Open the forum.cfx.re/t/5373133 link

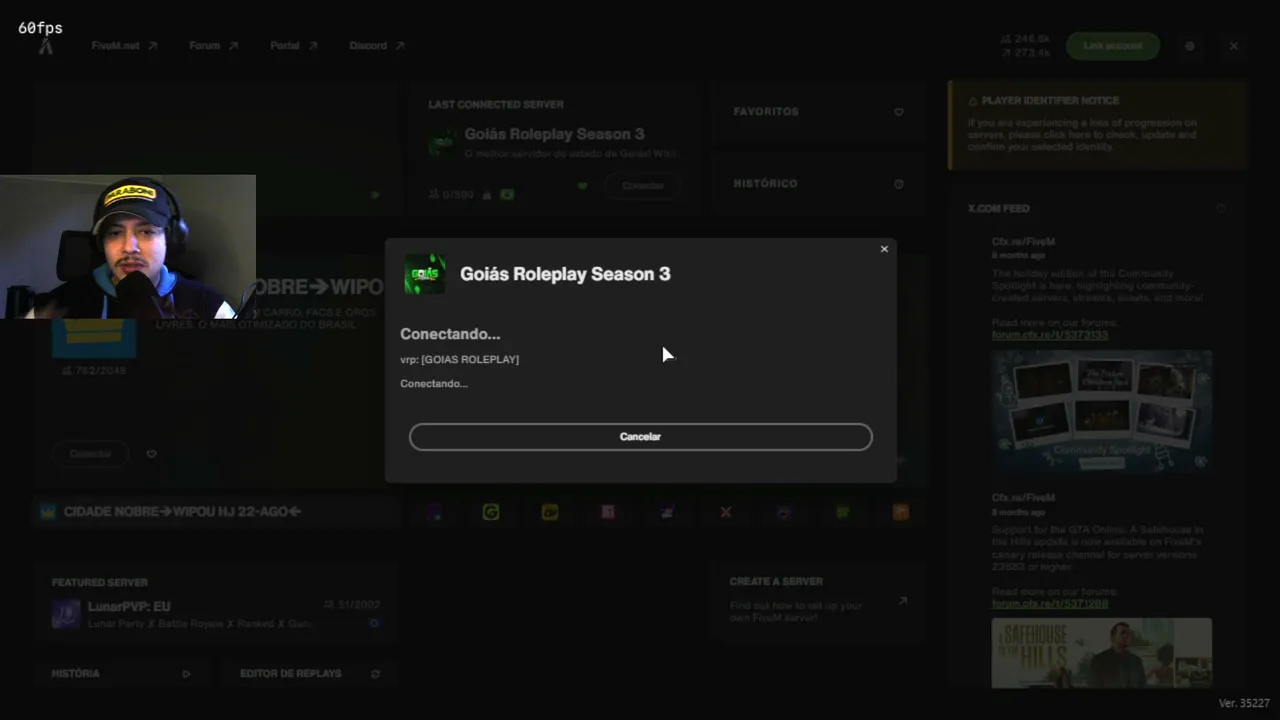[1050, 335]
